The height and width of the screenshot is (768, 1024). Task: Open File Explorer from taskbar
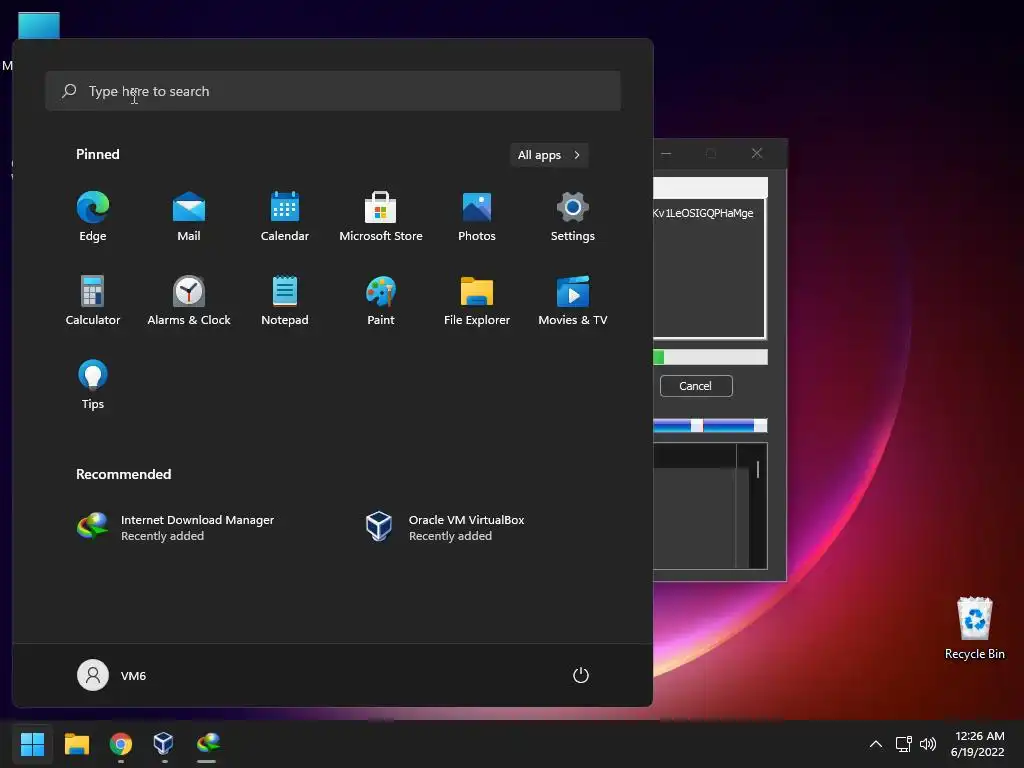coord(76,743)
